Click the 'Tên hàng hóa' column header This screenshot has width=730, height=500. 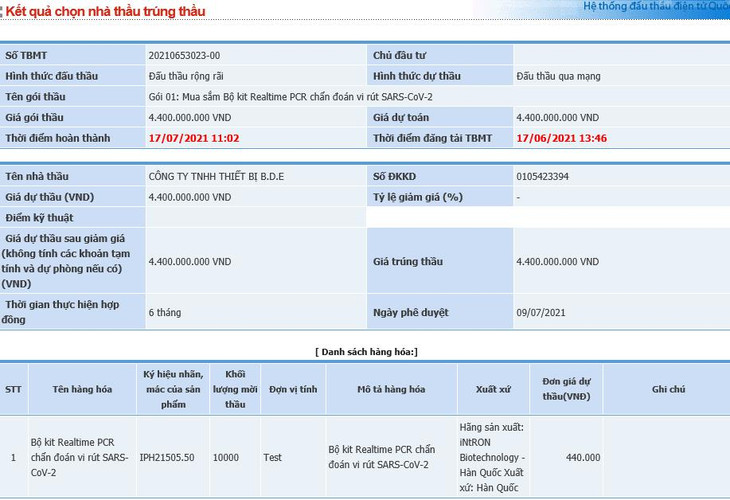point(84,389)
